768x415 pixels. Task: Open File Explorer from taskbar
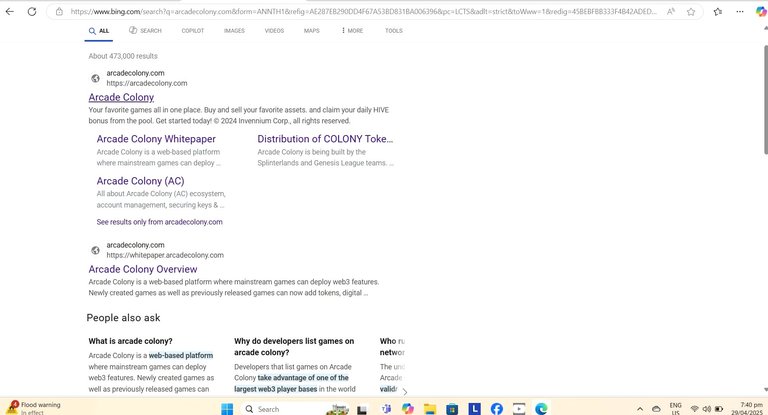point(430,409)
